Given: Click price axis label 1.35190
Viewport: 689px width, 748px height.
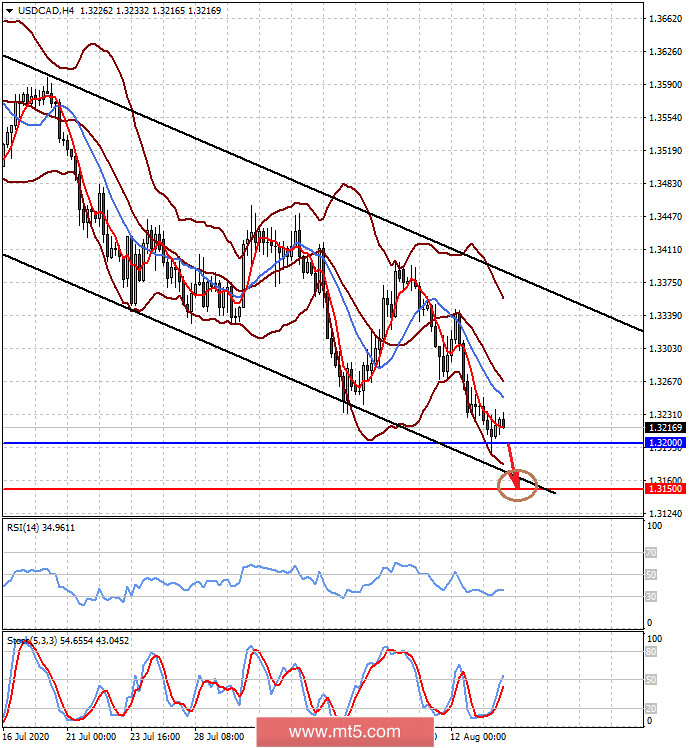Looking at the screenshot, I should pyautogui.click(x=666, y=151).
